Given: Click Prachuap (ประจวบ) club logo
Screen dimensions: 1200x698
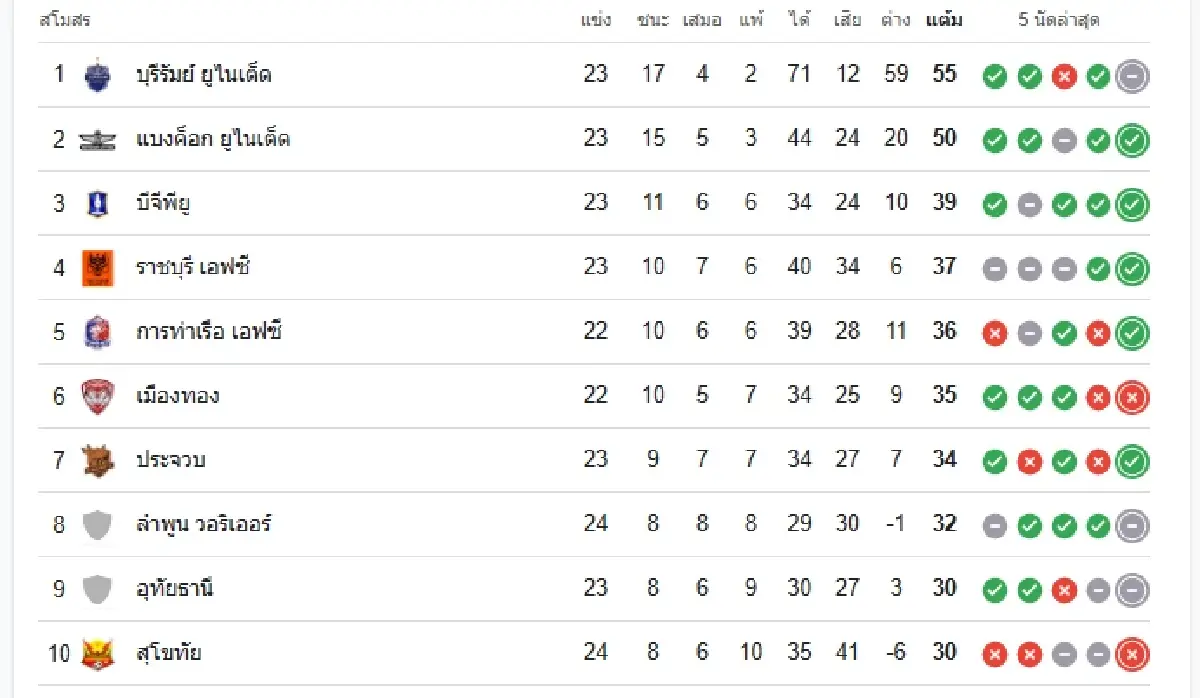Looking at the screenshot, I should tap(97, 460).
